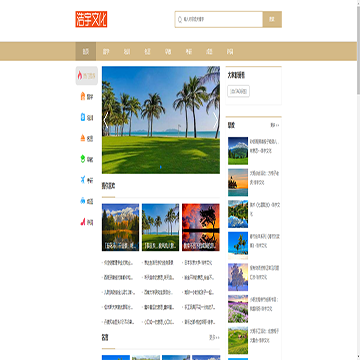
Task: Open the red sunset tree silhouette thumbnail
Action: click(201, 227)
